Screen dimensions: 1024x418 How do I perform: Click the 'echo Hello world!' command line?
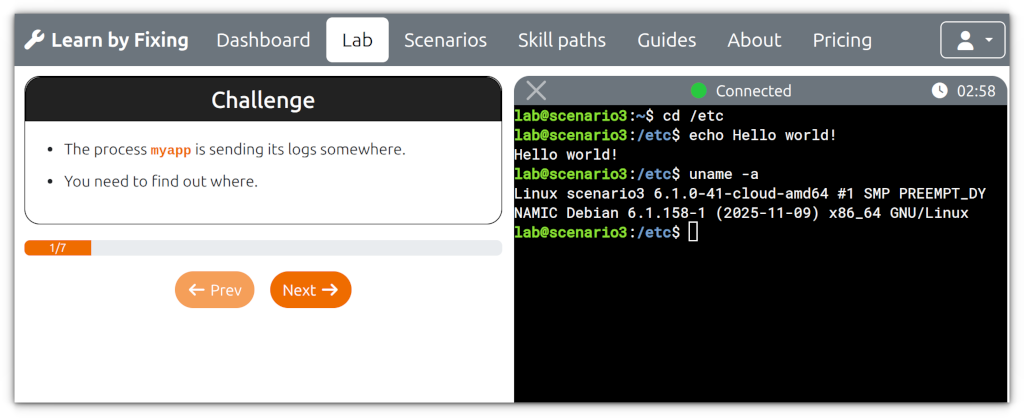[x=675, y=136]
